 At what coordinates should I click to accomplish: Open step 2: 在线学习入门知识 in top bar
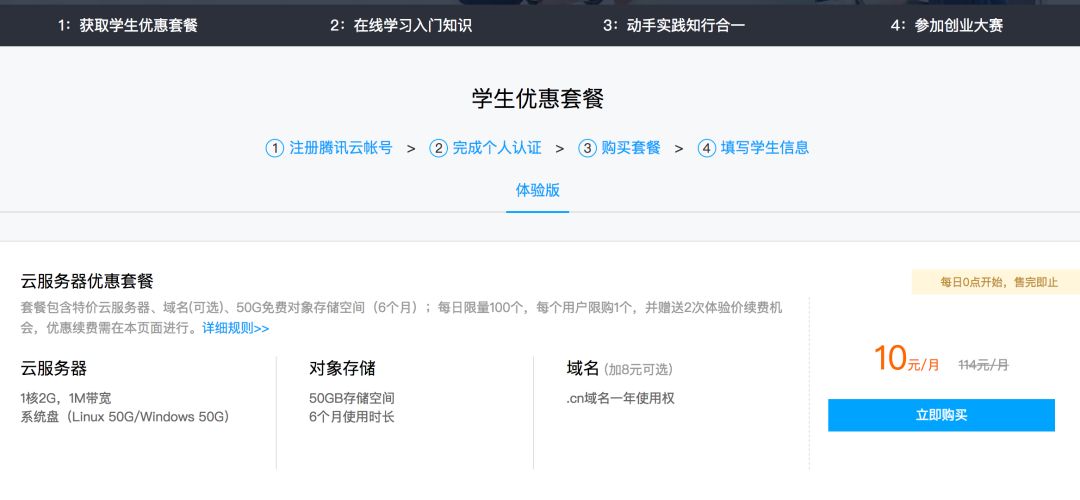click(x=401, y=26)
